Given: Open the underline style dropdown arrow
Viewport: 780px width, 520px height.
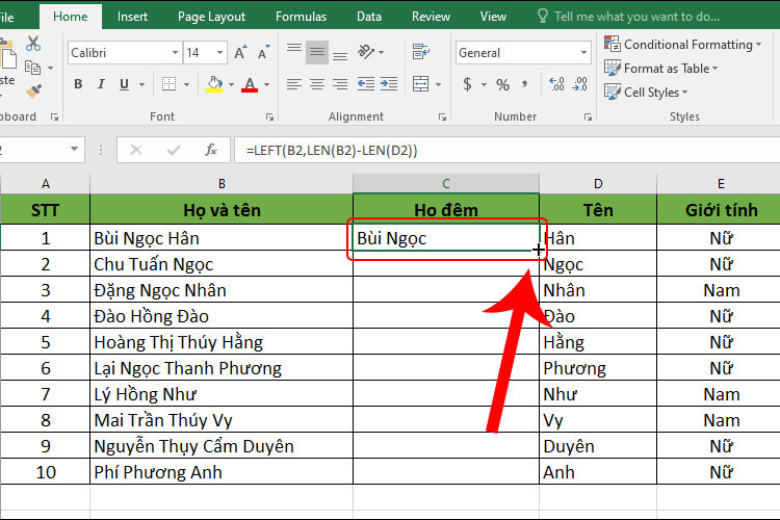Looking at the screenshot, I should click(142, 85).
